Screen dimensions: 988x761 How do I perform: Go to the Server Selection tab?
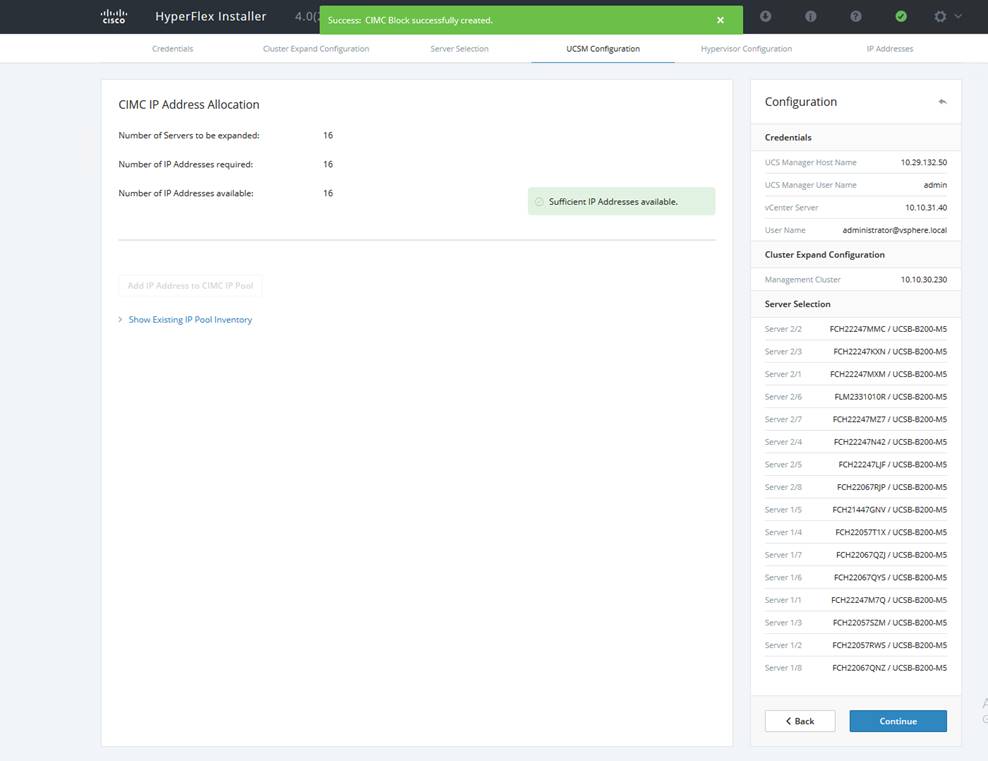[459, 49]
